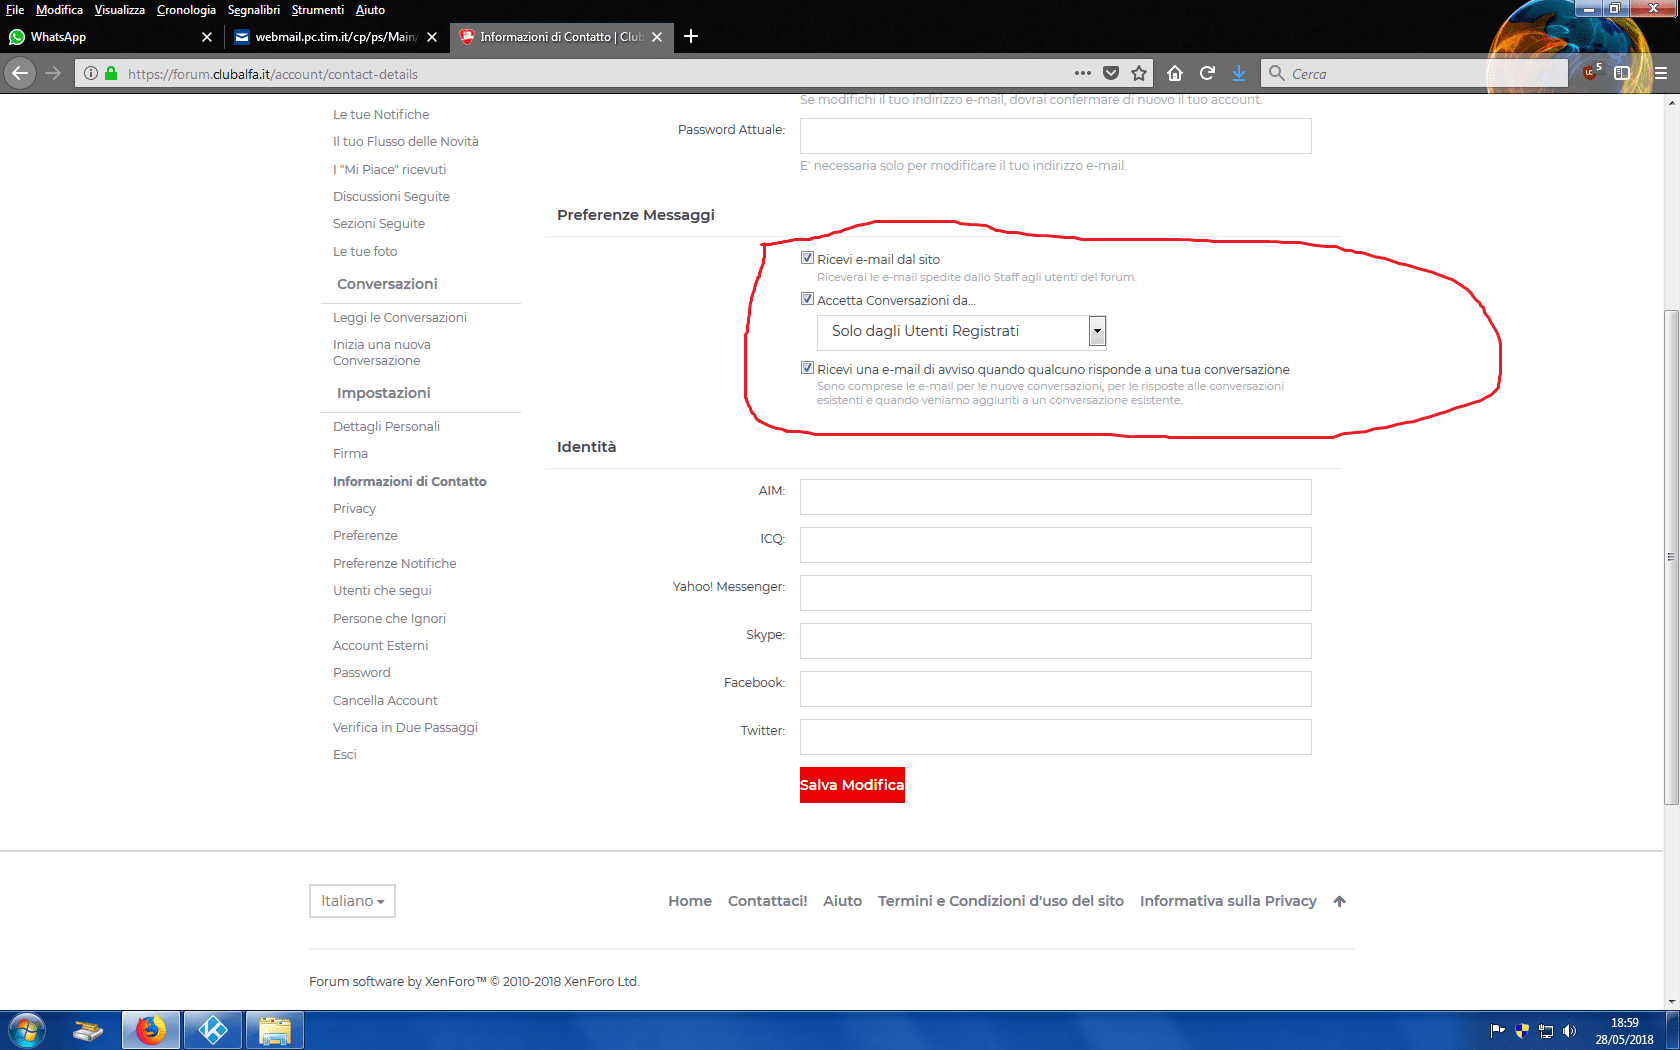The height and width of the screenshot is (1050, 1680).
Task: Switch to the WhatsApp tab
Action: coord(100,37)
